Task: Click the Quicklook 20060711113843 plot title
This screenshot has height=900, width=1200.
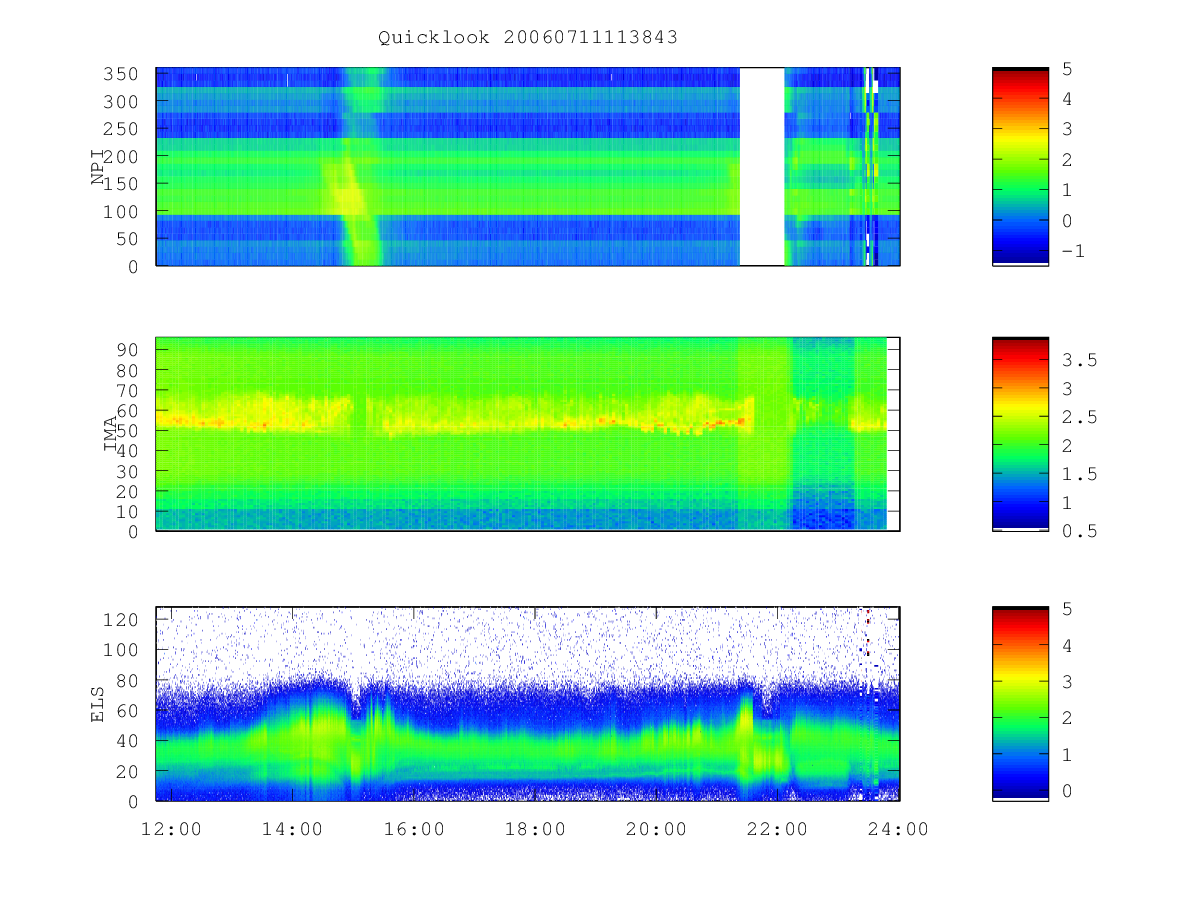Action: [x=528, y=38]
